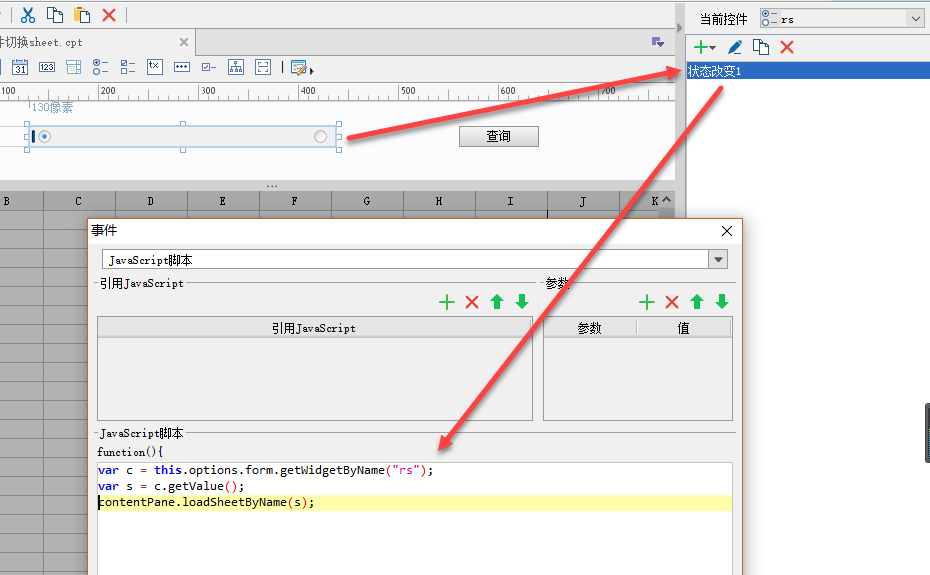Open the parameter panel edit icon with pencil
930x575 pixels.
[300, 68]
